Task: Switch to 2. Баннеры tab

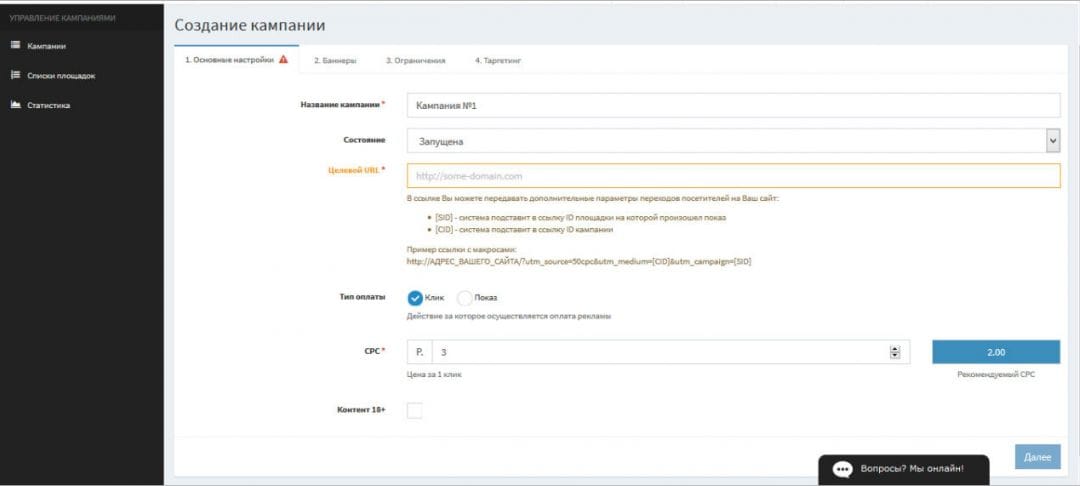Action: (x=335, y=61)
